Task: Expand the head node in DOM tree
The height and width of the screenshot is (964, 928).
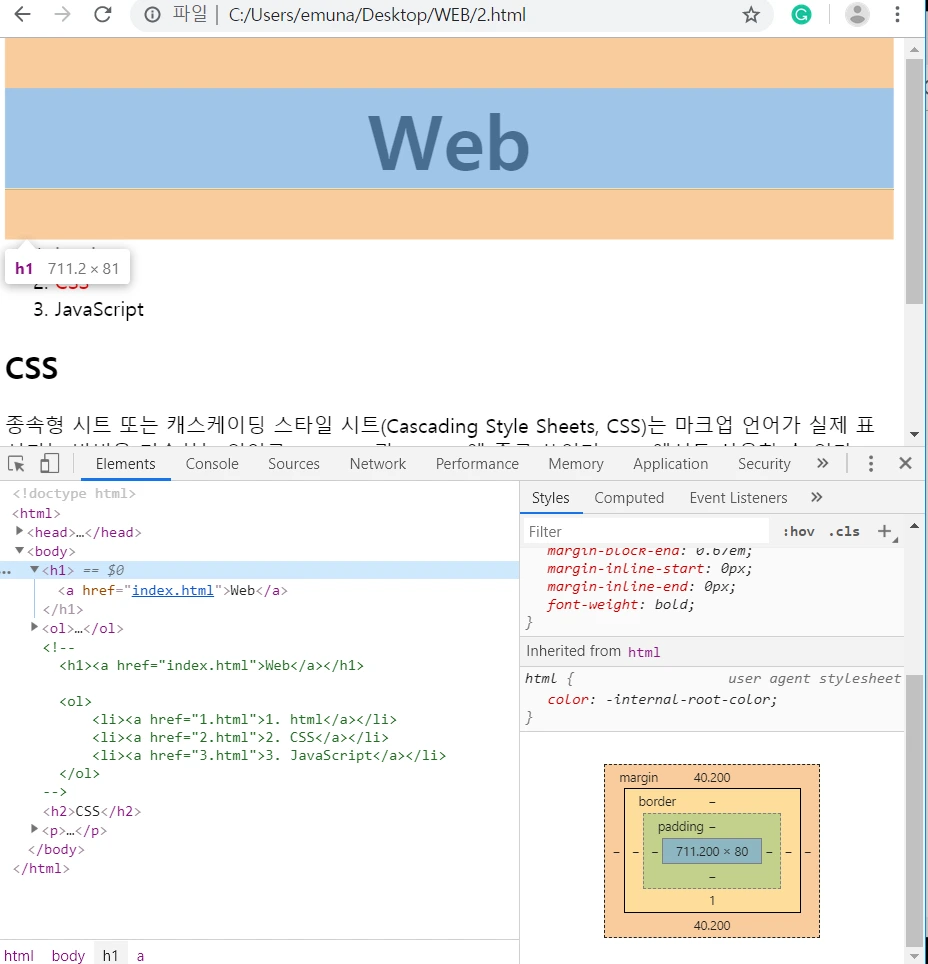Action: coord(19,531)
